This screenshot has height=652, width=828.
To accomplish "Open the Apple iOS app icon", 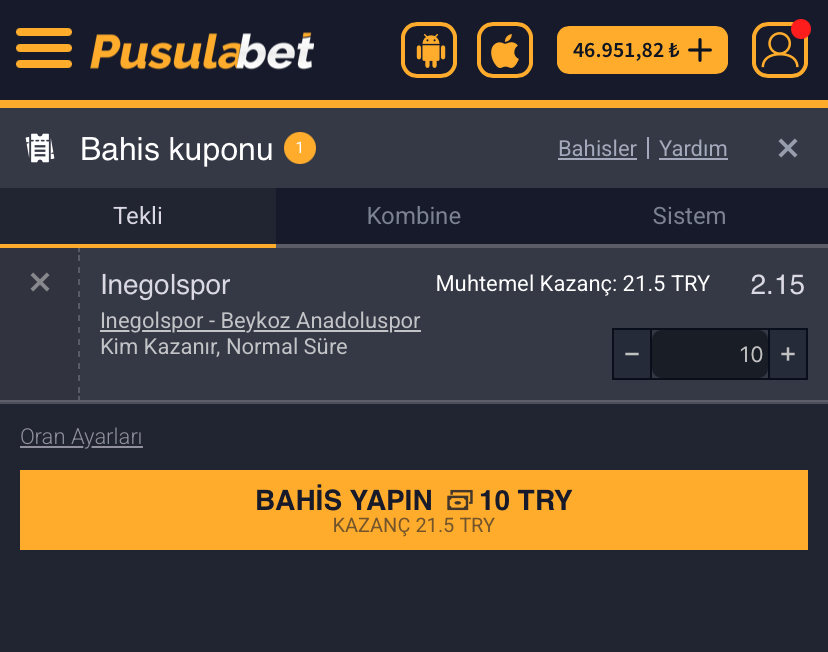I will 505,50.
